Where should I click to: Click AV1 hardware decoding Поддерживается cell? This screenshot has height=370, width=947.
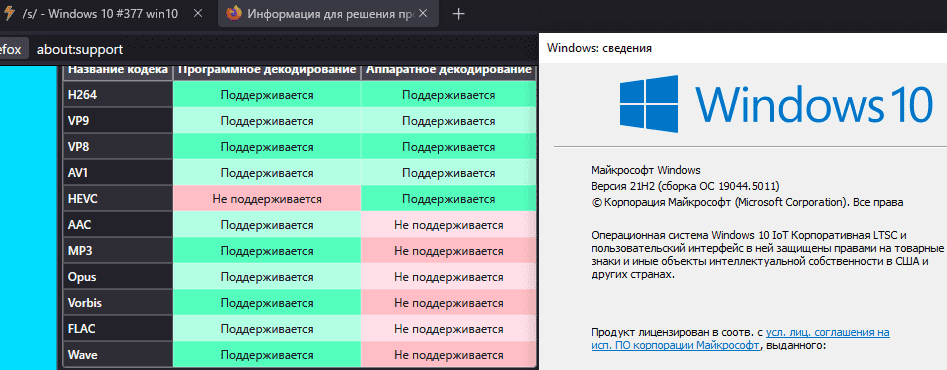[449, 173]
